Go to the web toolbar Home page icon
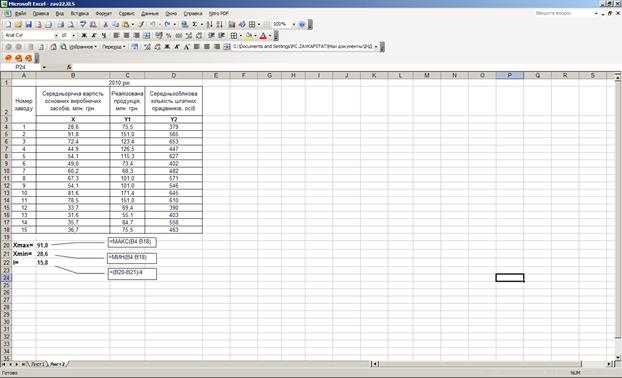 (53, 47)
